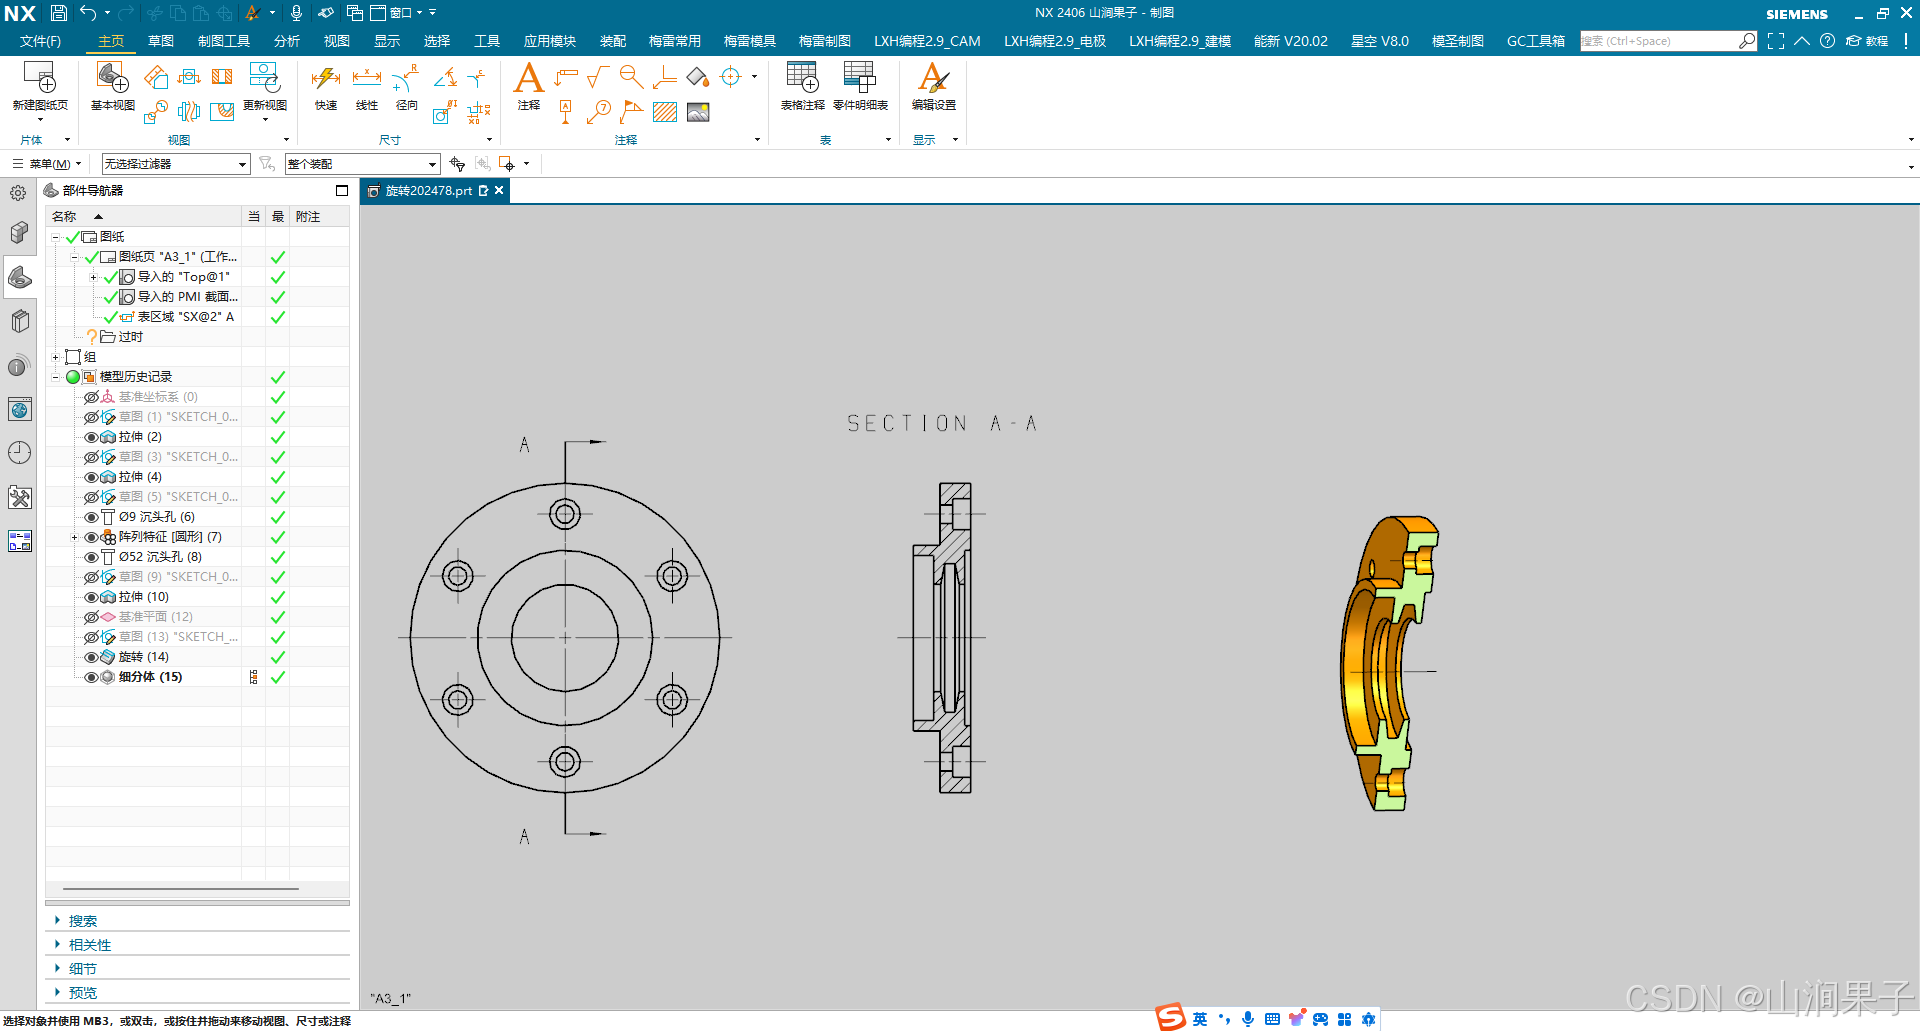Switch to the GC工具箱 ribbon tab

click(1536, 41)
